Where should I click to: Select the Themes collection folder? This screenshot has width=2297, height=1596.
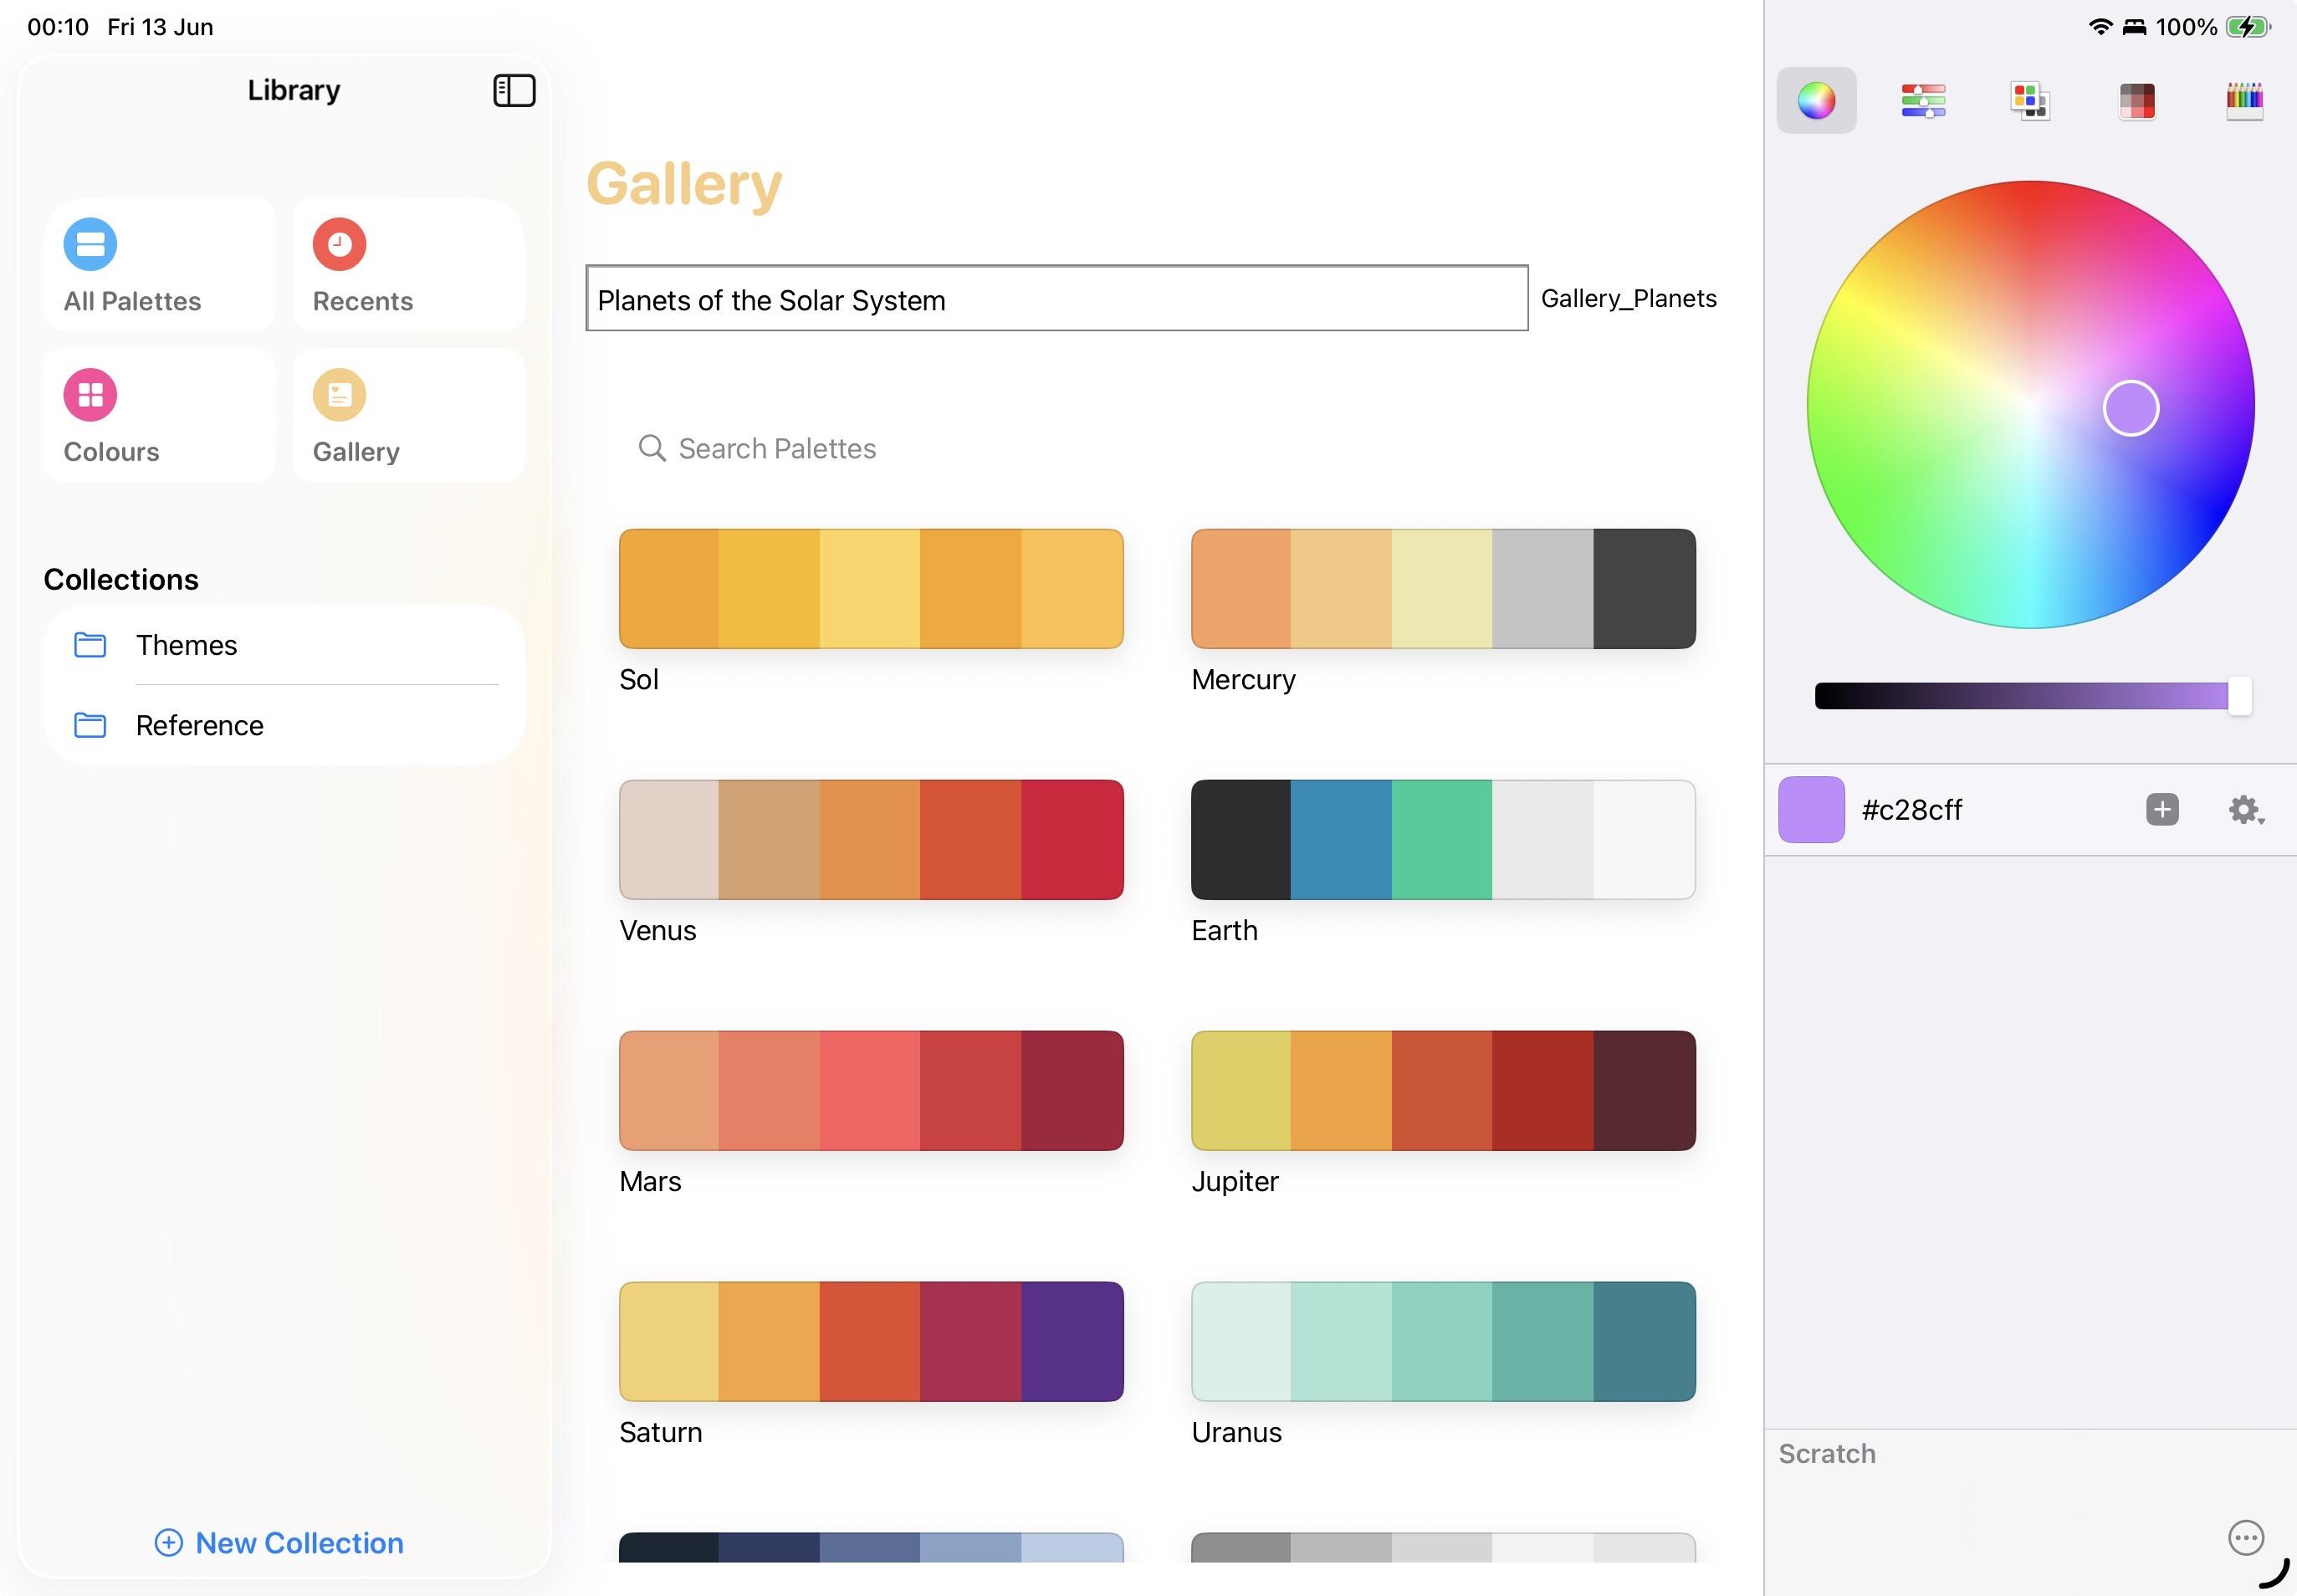[x=284, y=645]
